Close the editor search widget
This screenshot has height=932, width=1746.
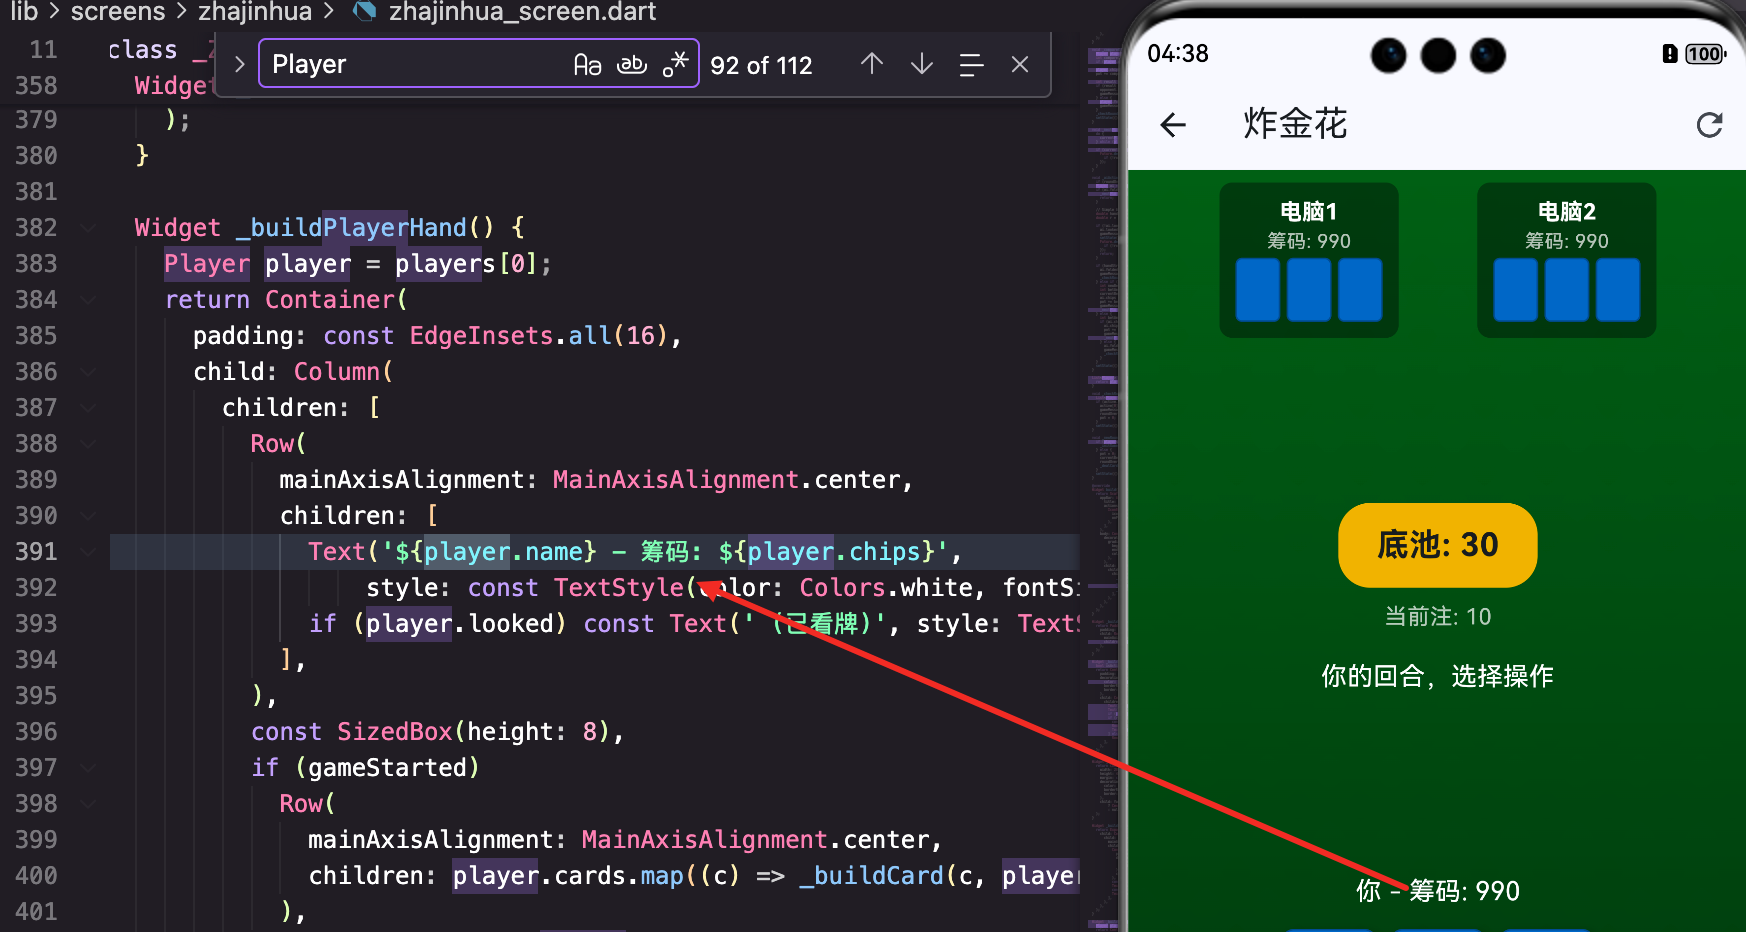coord(1019,64)
